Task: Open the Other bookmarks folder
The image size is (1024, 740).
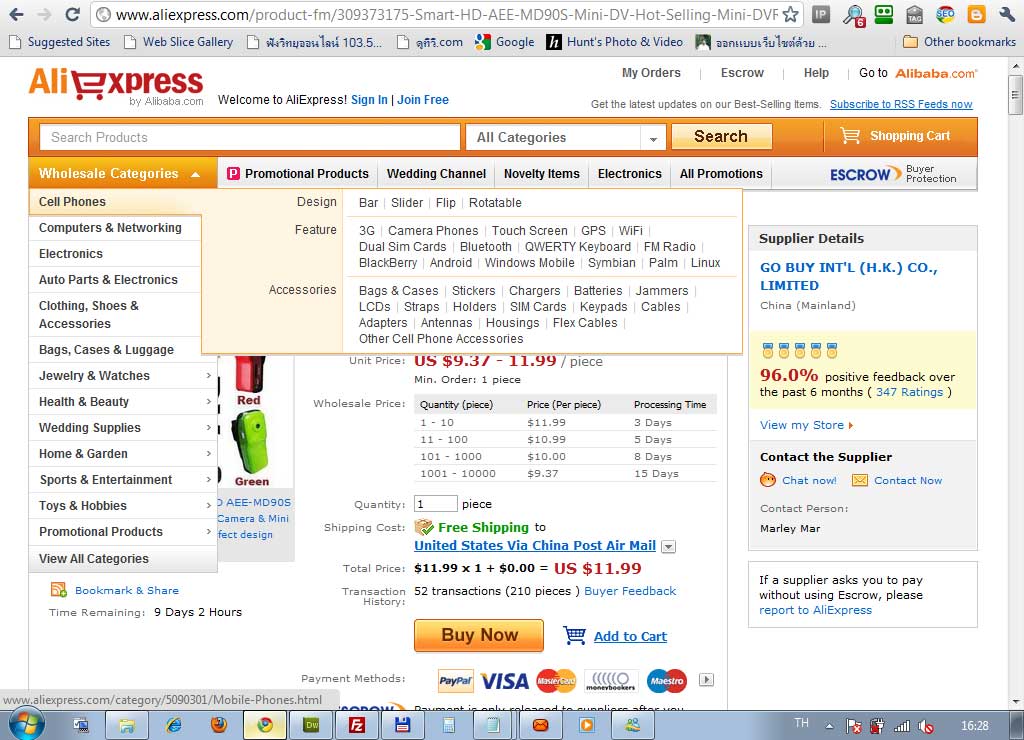Action: pos(959,42)
